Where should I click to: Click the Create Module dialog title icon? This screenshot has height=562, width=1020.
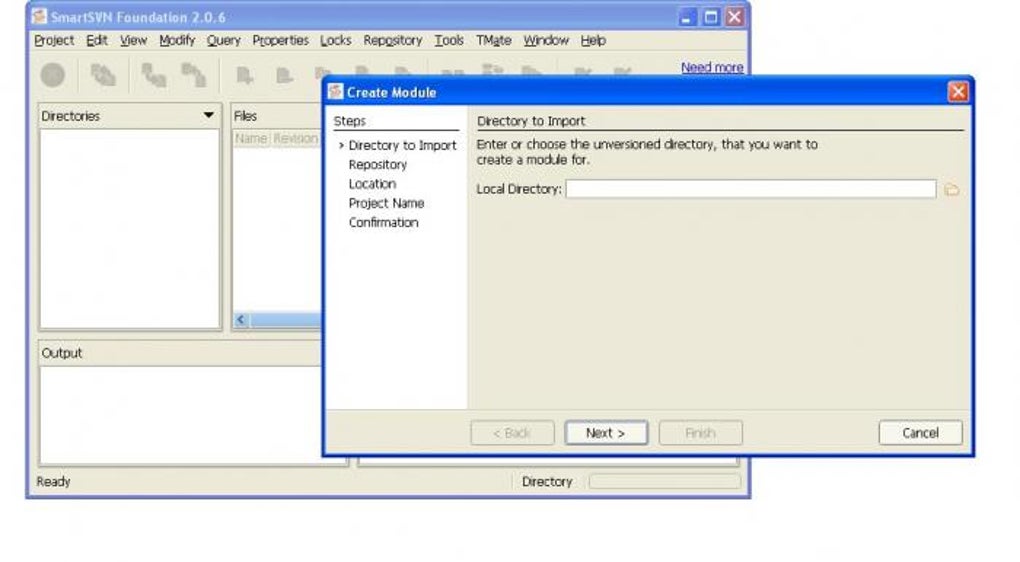click(x=335, y=92)
